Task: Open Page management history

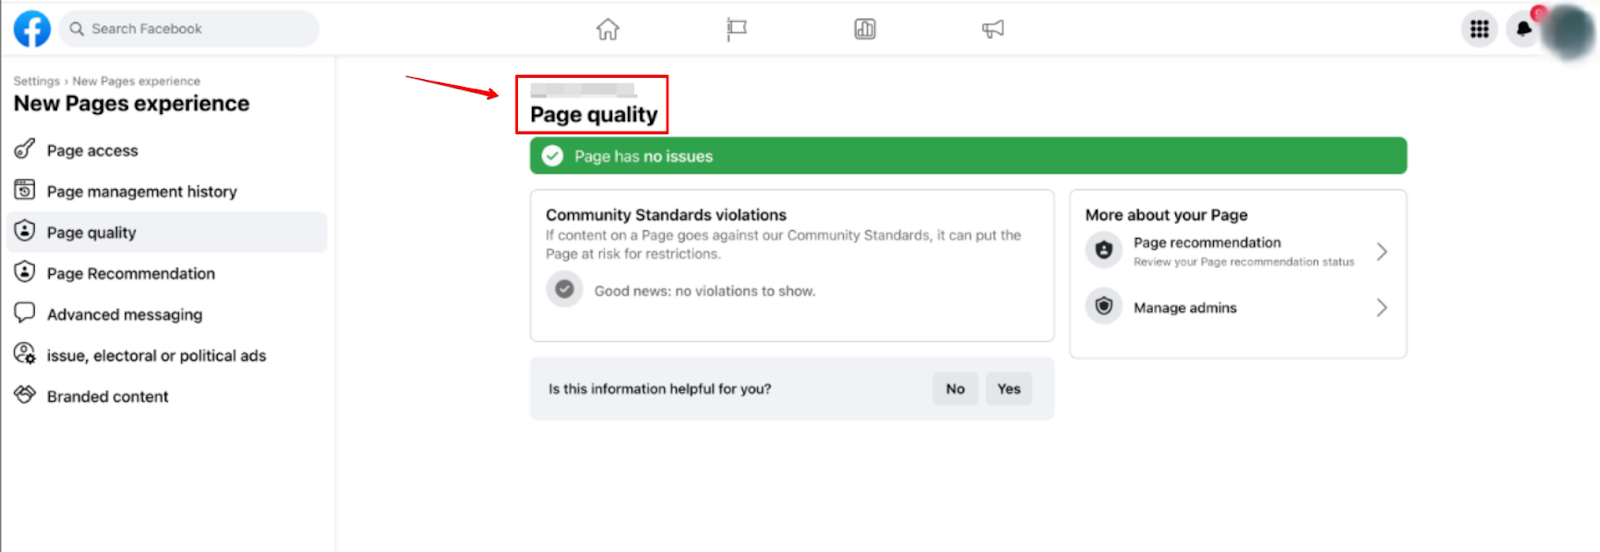Action: pyautogui.click(x=141, y=192)
